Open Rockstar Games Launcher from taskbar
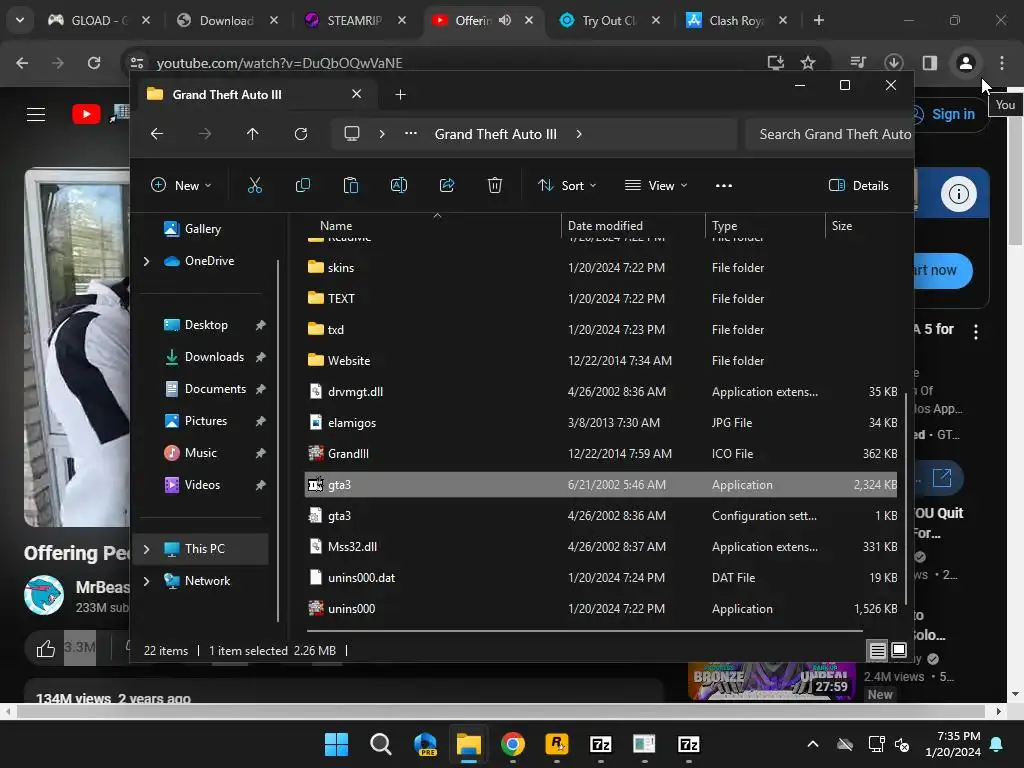The height and width of the screenshot is (768, 1024). [x=556, y=744]
